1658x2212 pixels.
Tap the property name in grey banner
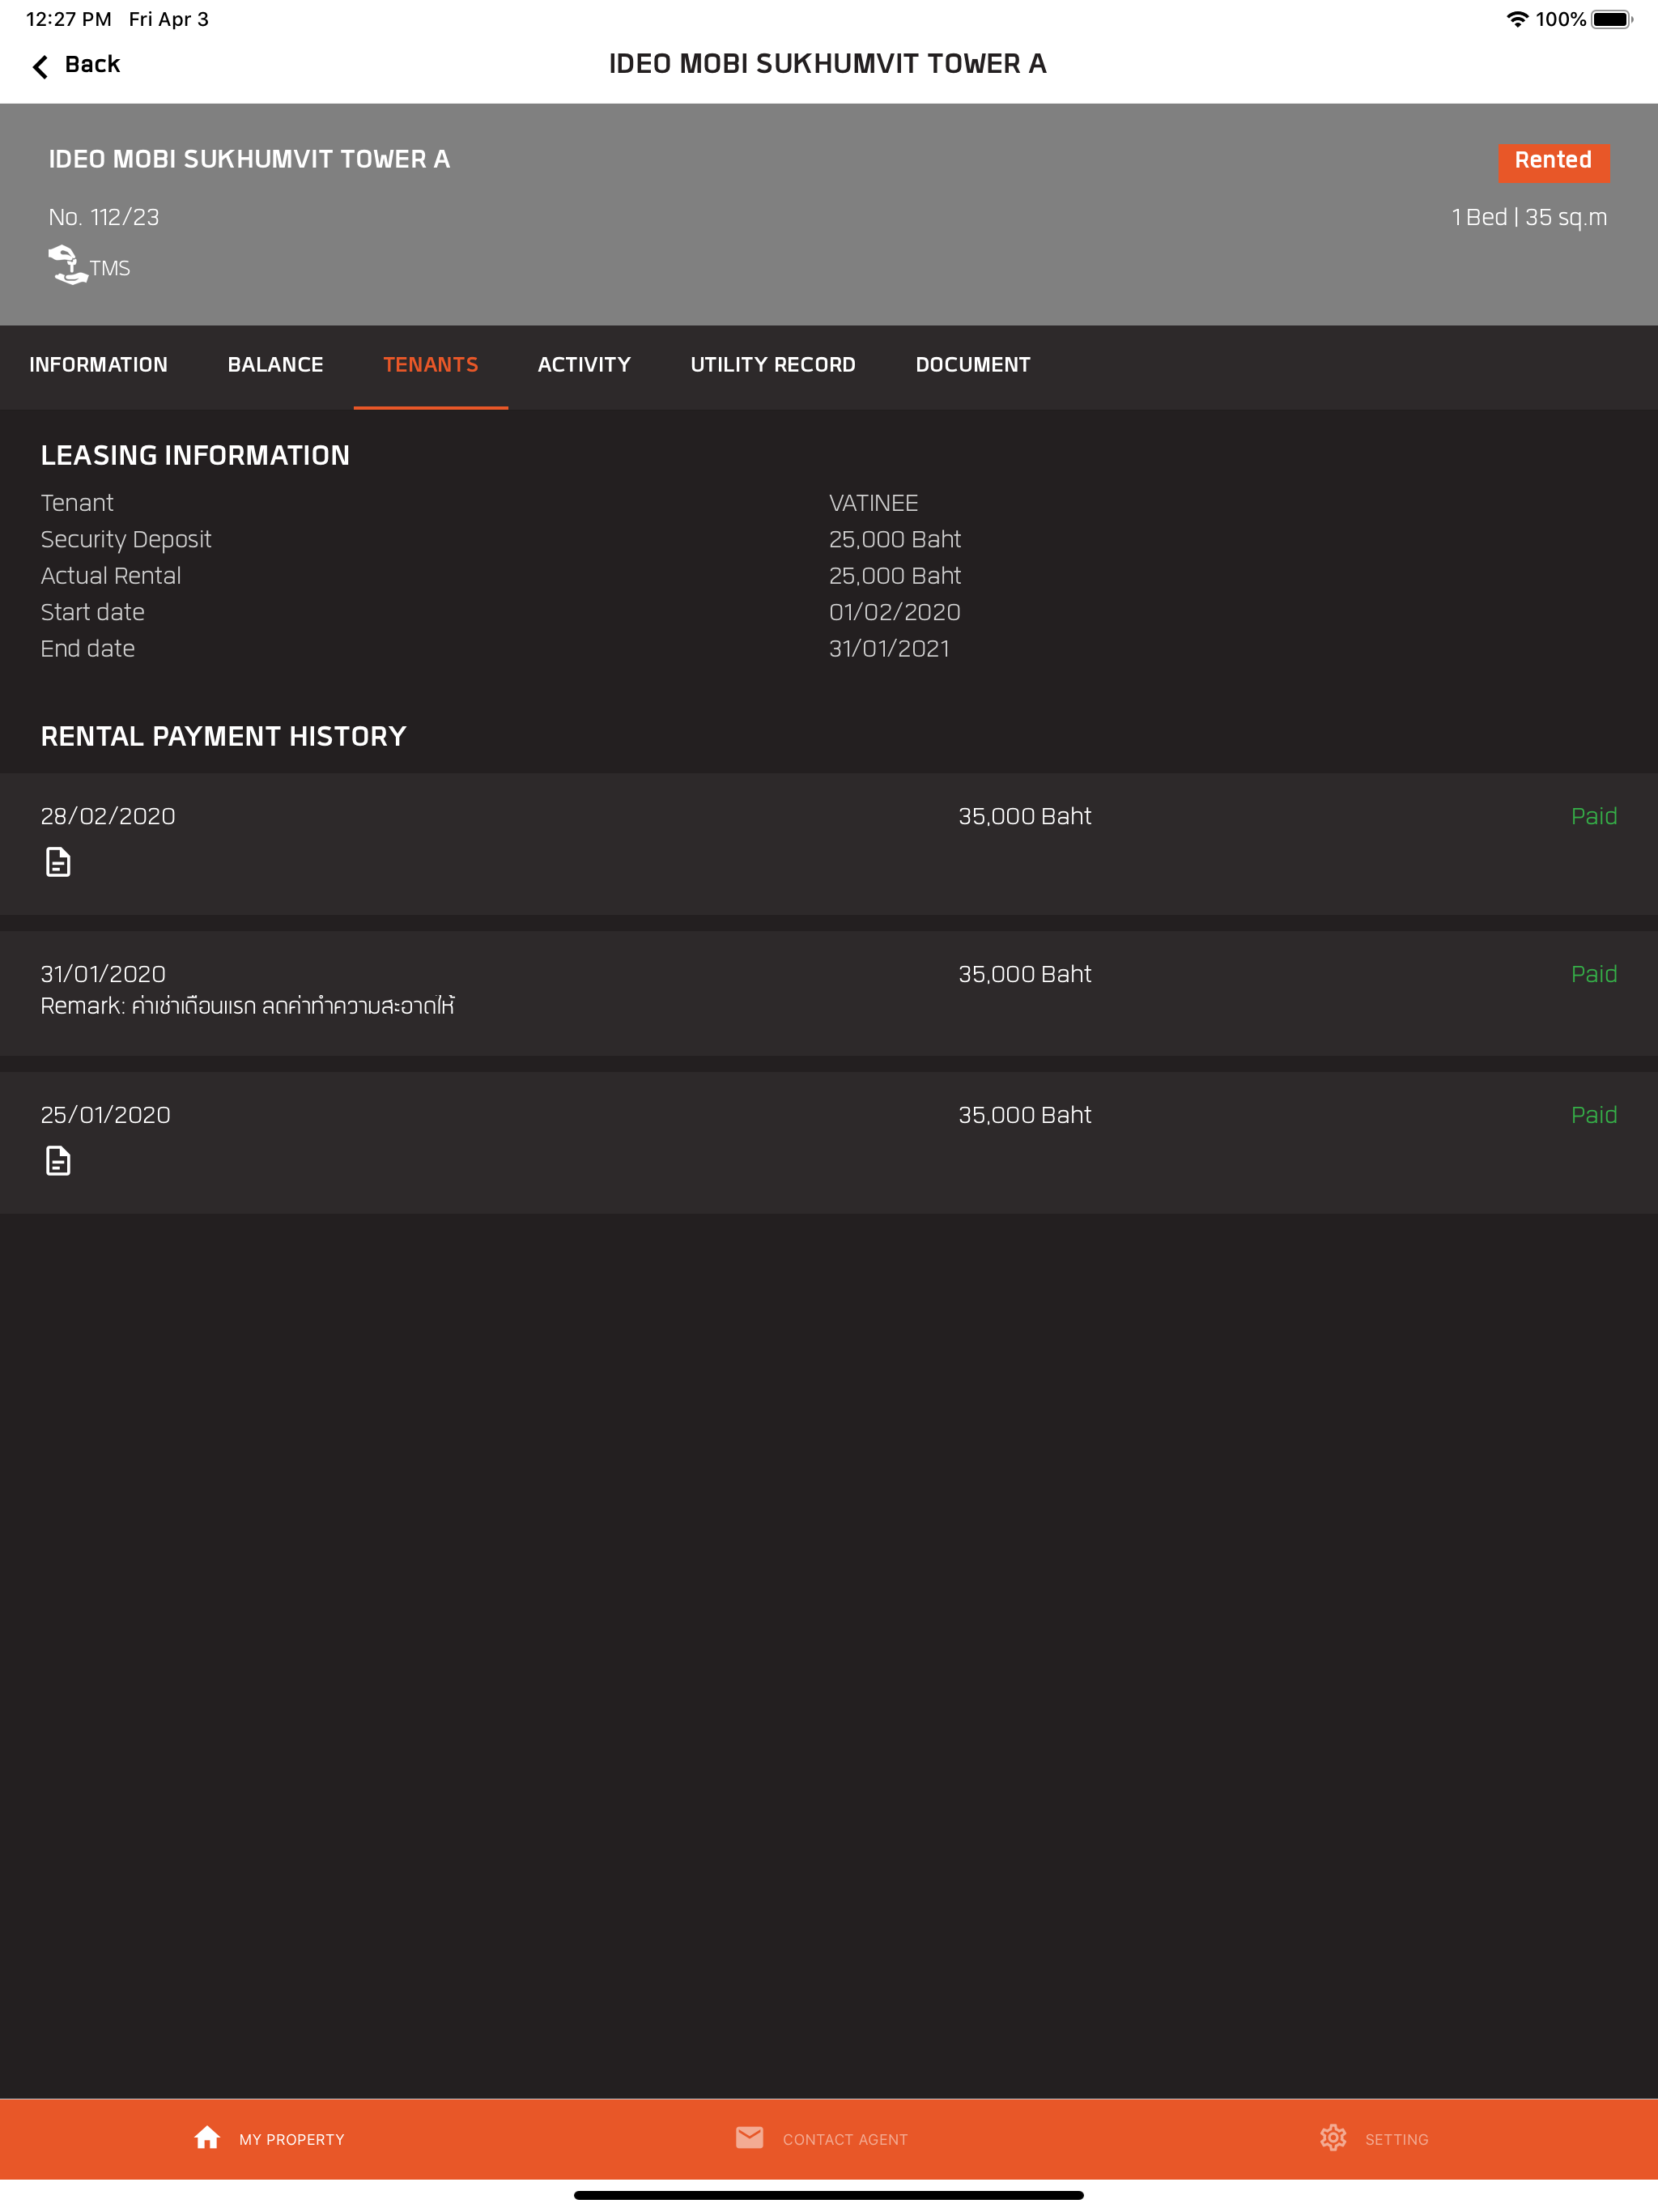(x=249, y=160)
